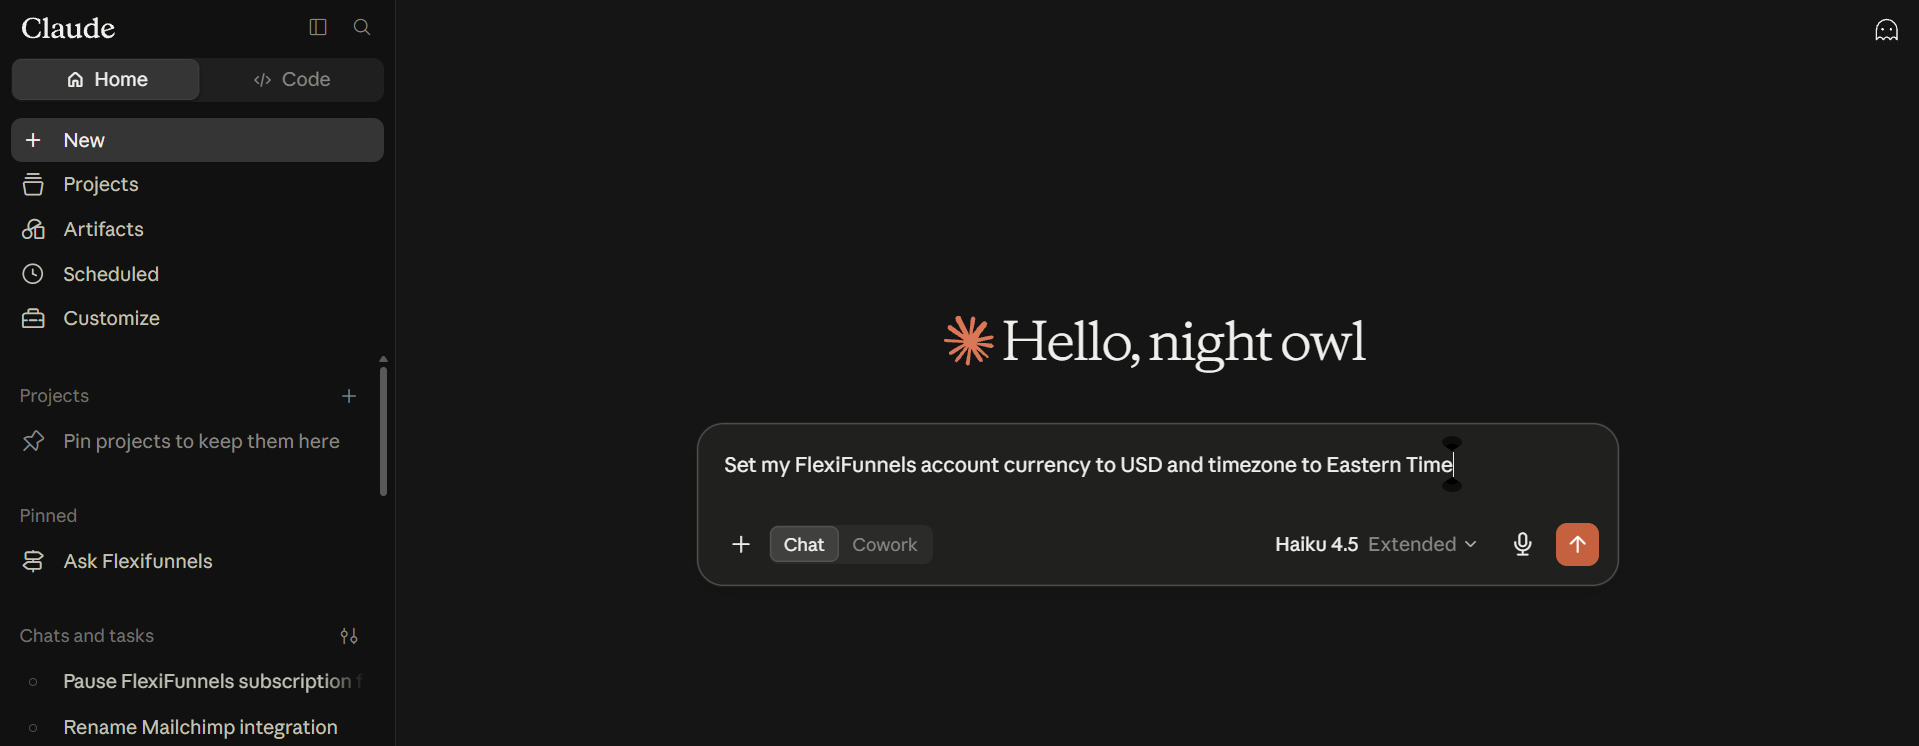This screenshot has width=1919, height=746.
Task: Click the 'Projects' section heading label
Action: tap(54, 396)
